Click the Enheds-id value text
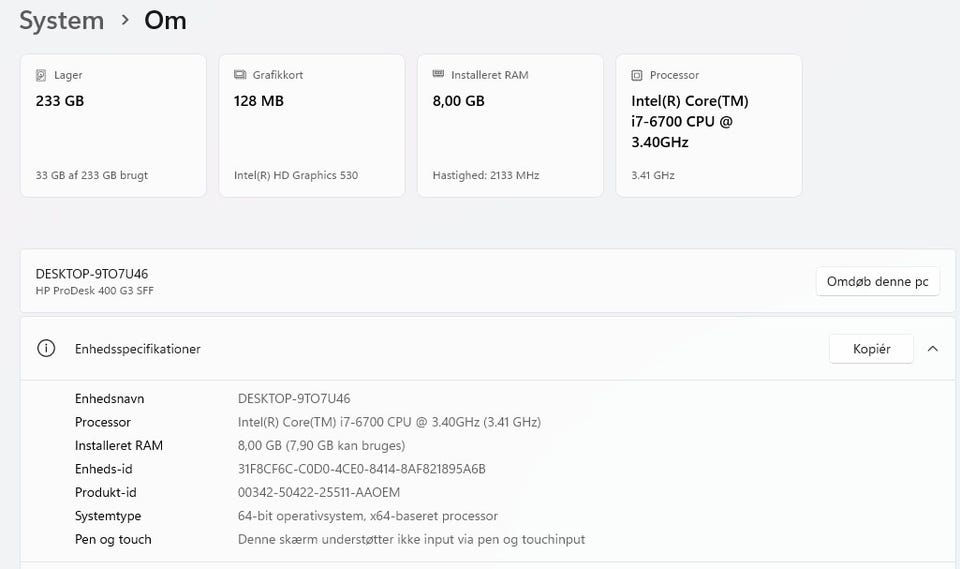The image size is (960, 569). pyautogui.click(x=362, y=469)
